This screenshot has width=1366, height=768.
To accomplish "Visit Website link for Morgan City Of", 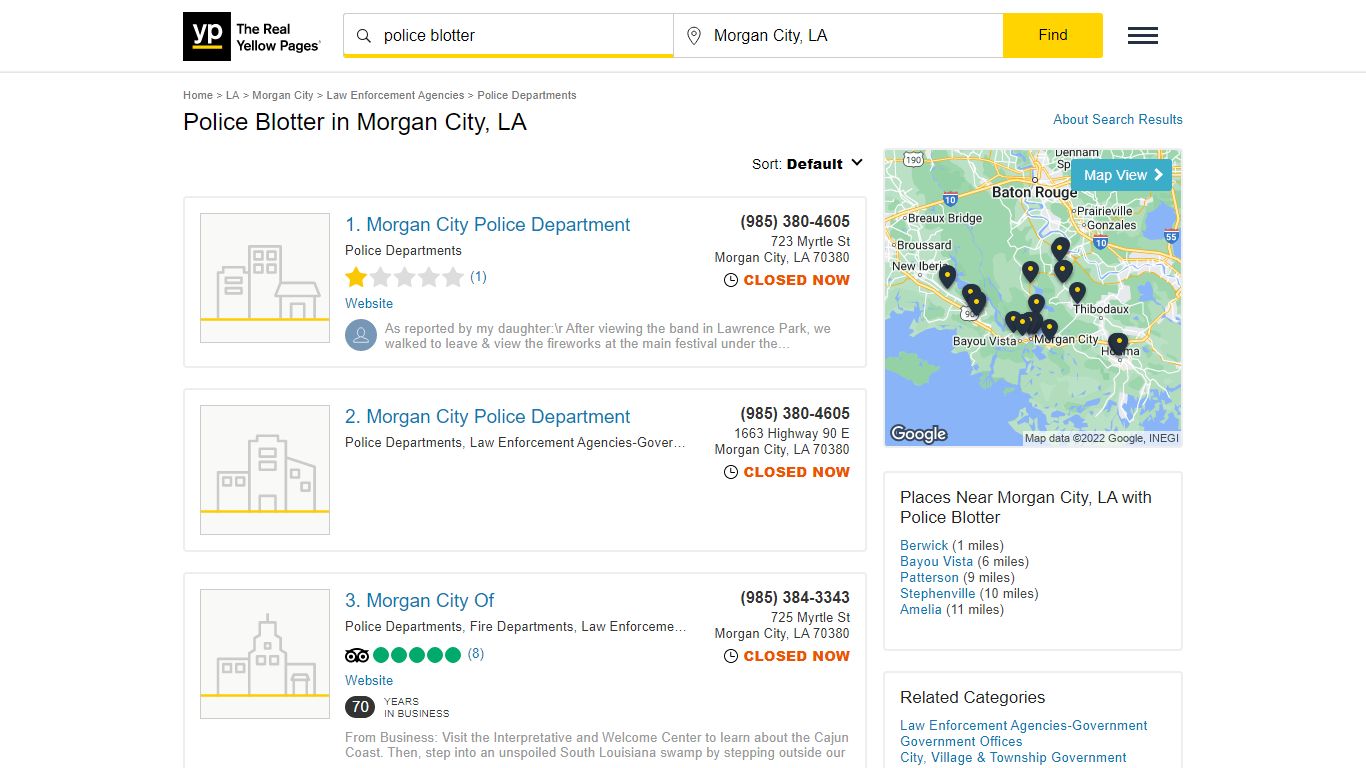I will [x=369, y=680].
